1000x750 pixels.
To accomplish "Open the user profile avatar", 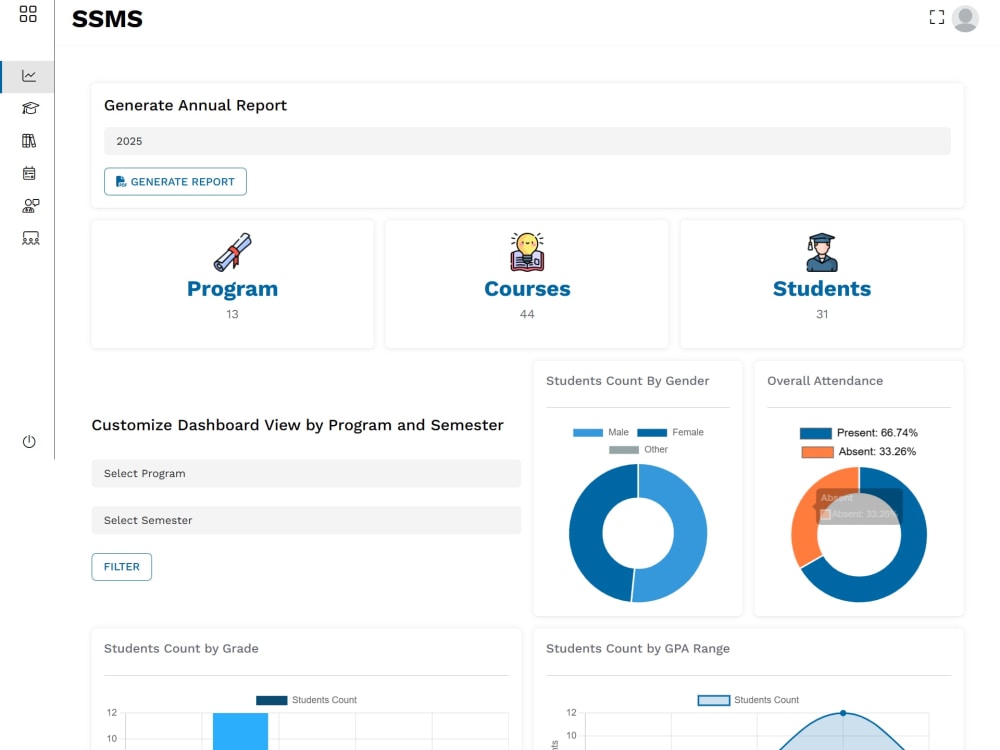I will coord(965,18).
